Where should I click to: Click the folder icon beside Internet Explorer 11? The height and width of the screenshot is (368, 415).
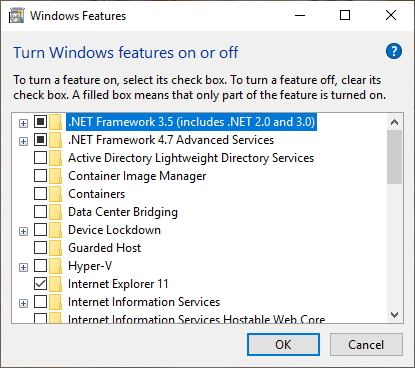tap(55, 284)
